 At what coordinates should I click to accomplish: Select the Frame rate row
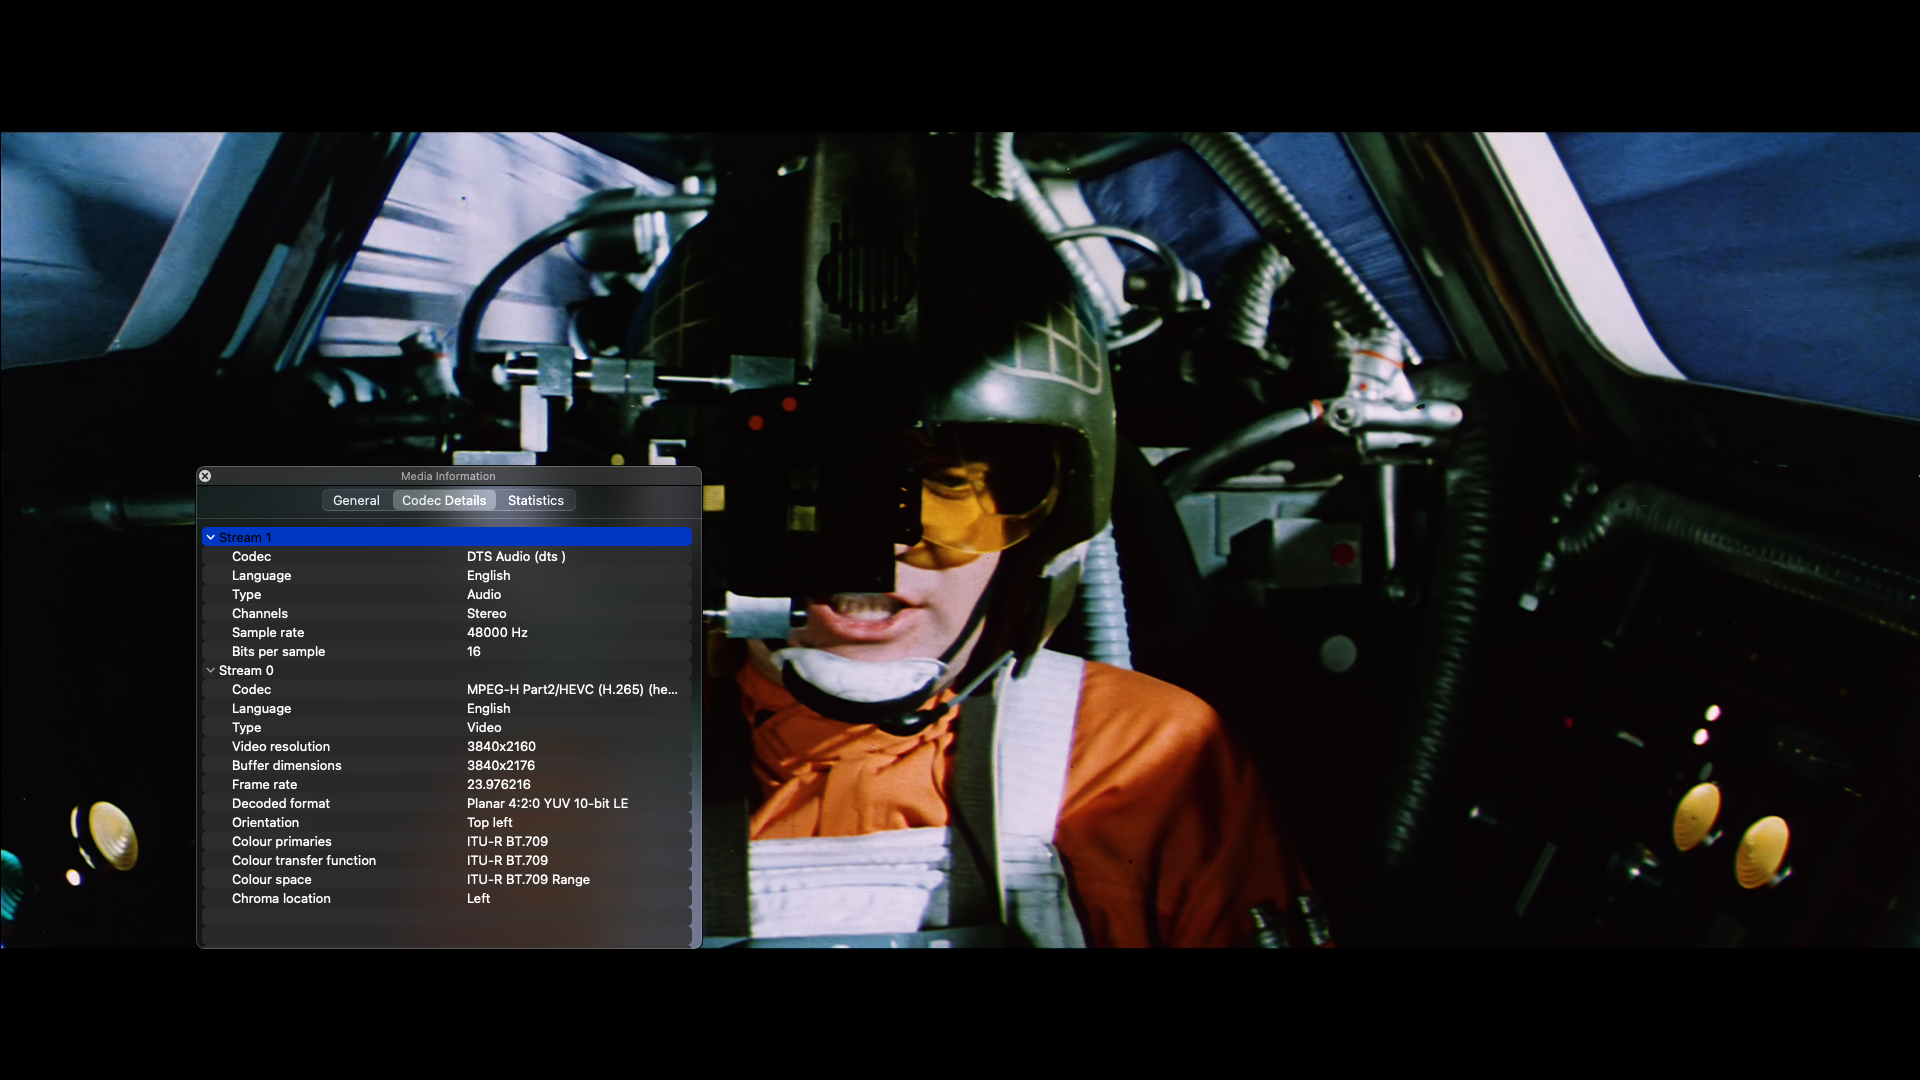264,784
